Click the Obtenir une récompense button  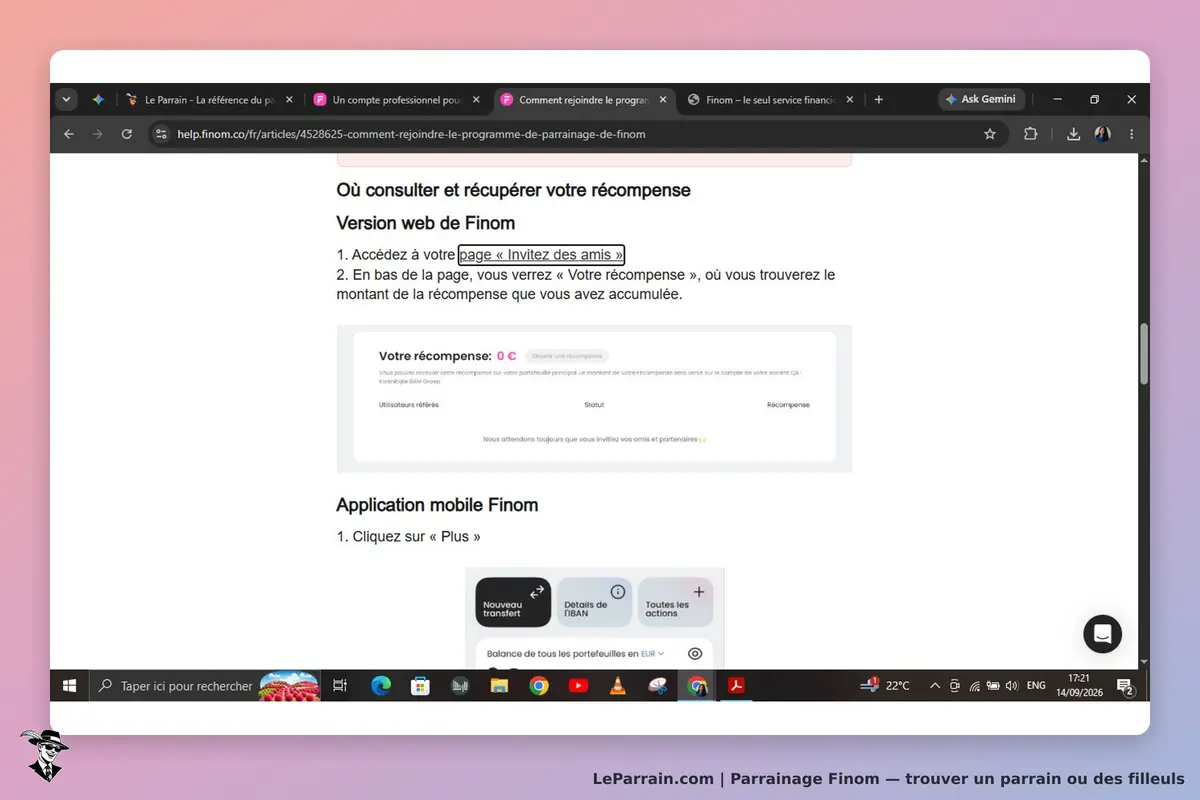pyautogui.click(x=567, y=356)
